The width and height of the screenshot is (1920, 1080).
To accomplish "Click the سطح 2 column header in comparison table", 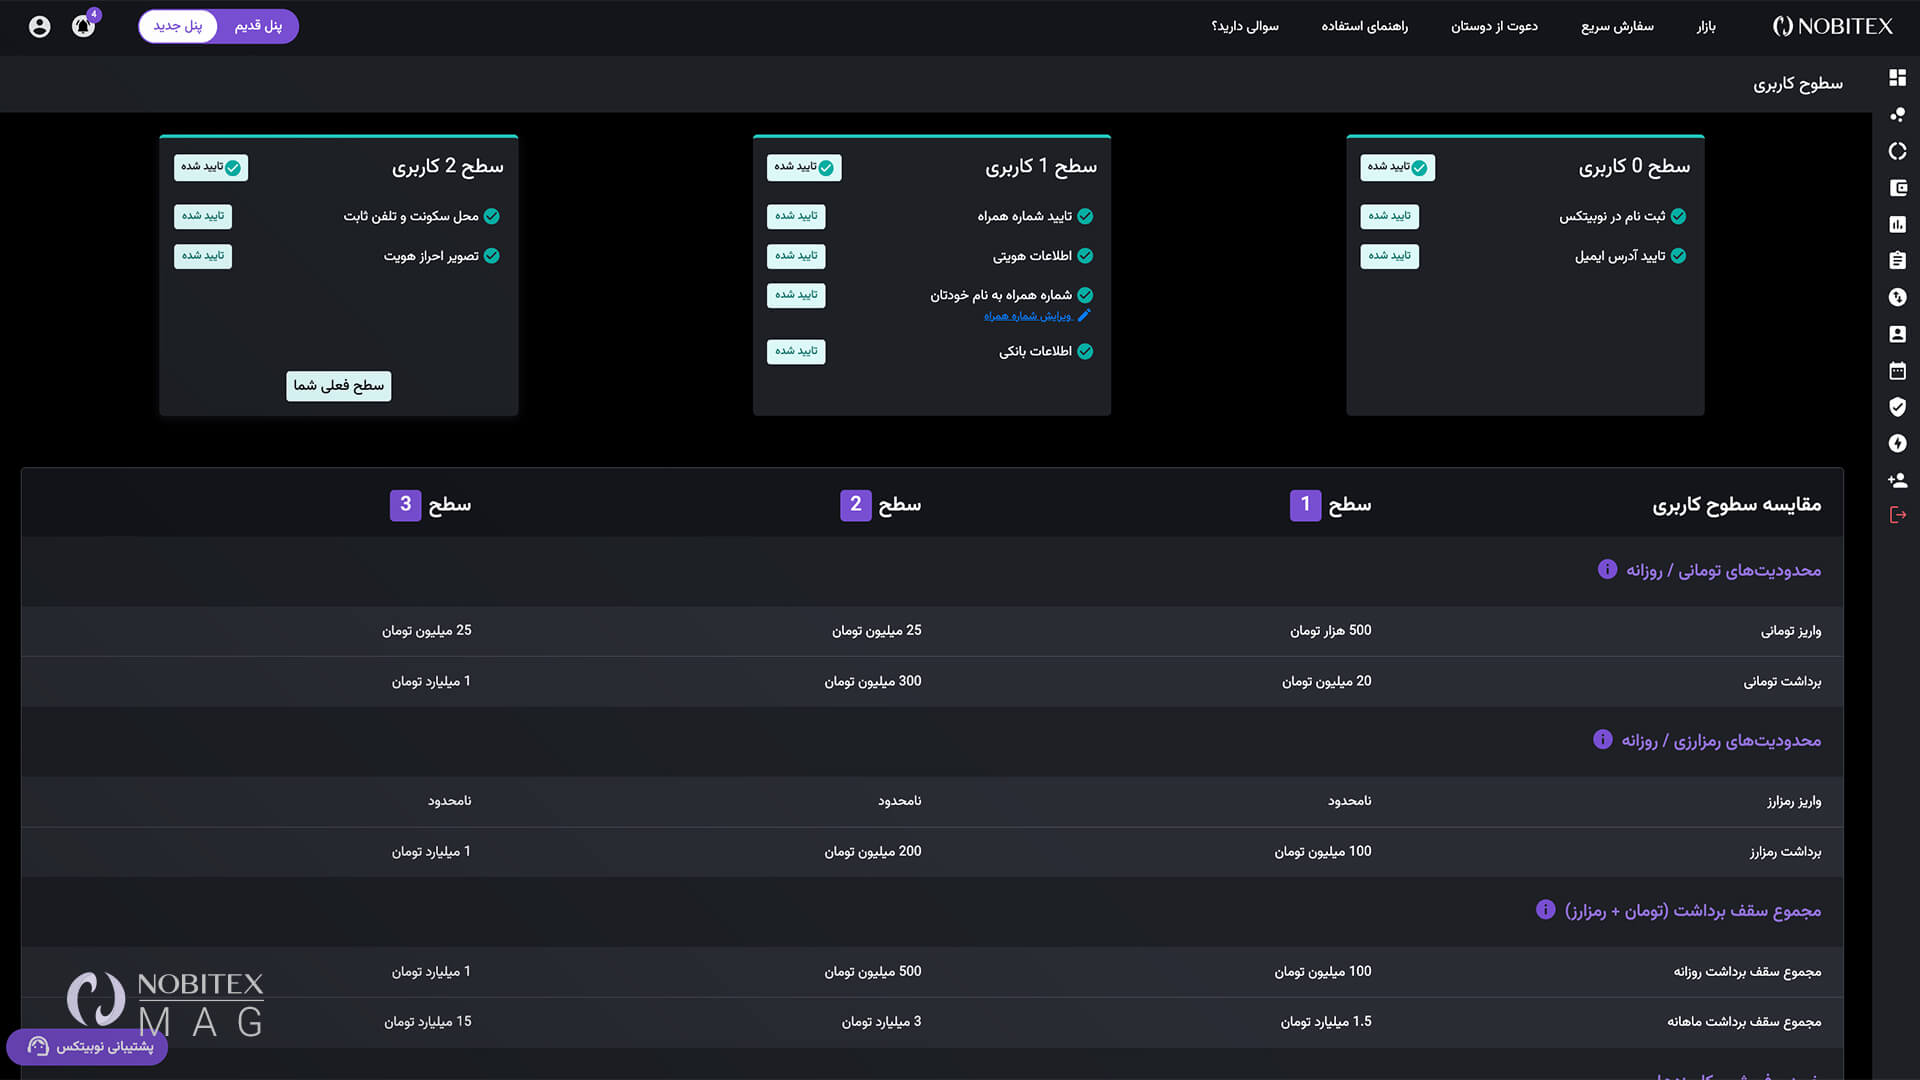I will tap(880, 505).
